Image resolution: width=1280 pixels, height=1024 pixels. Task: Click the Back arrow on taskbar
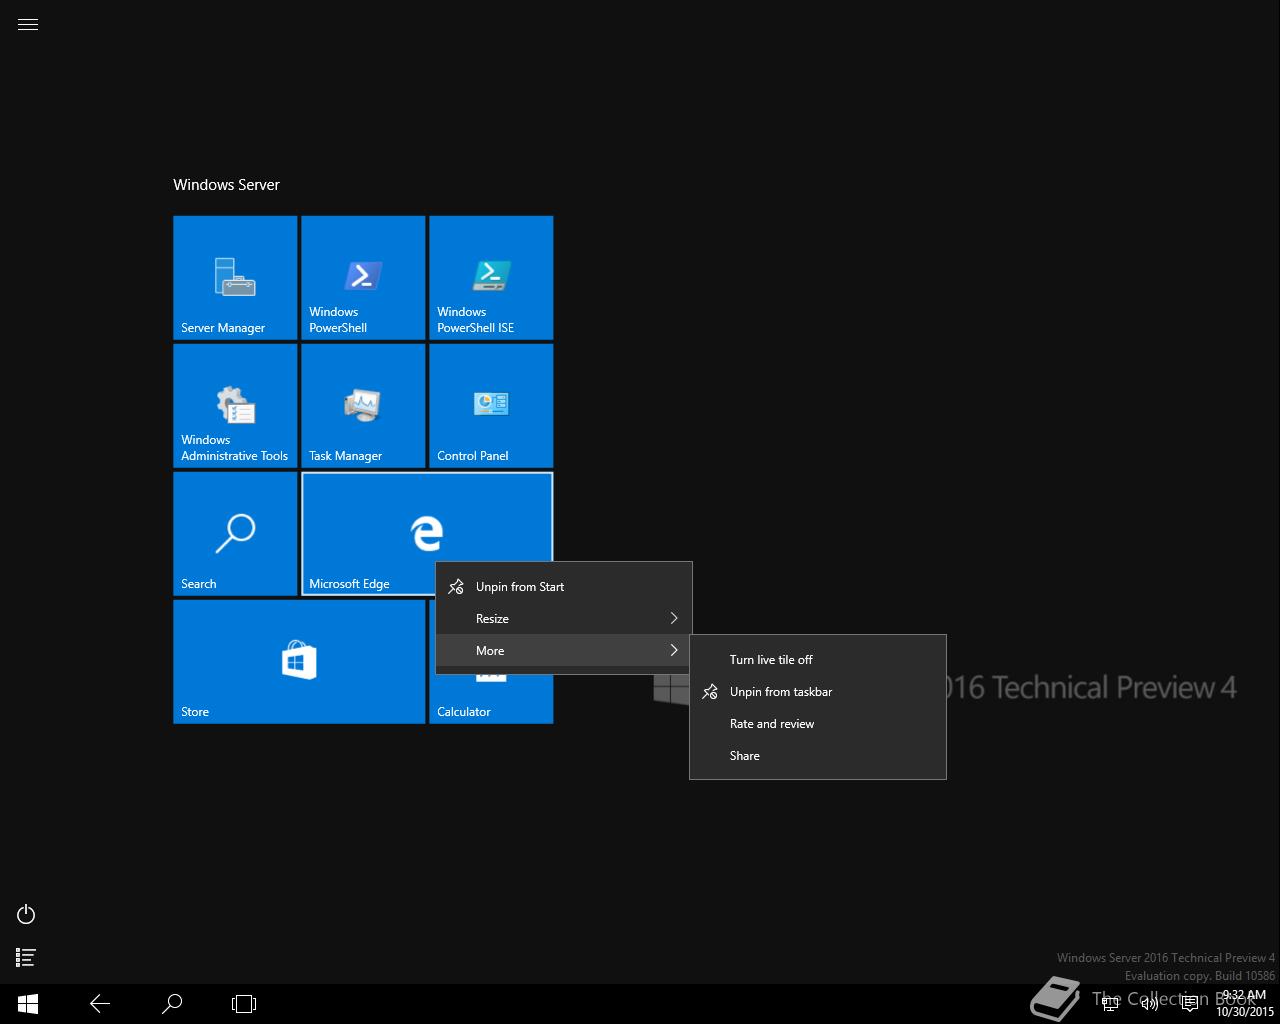tap(100, 1004)
